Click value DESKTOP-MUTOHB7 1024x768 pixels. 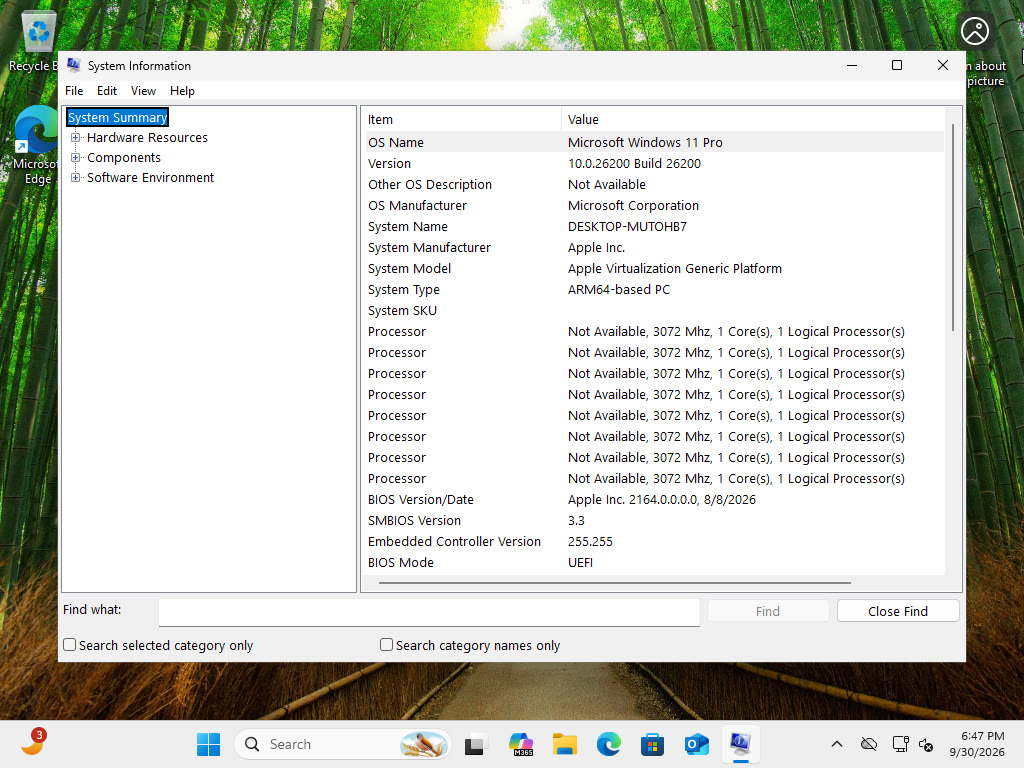tap(627, 227)
